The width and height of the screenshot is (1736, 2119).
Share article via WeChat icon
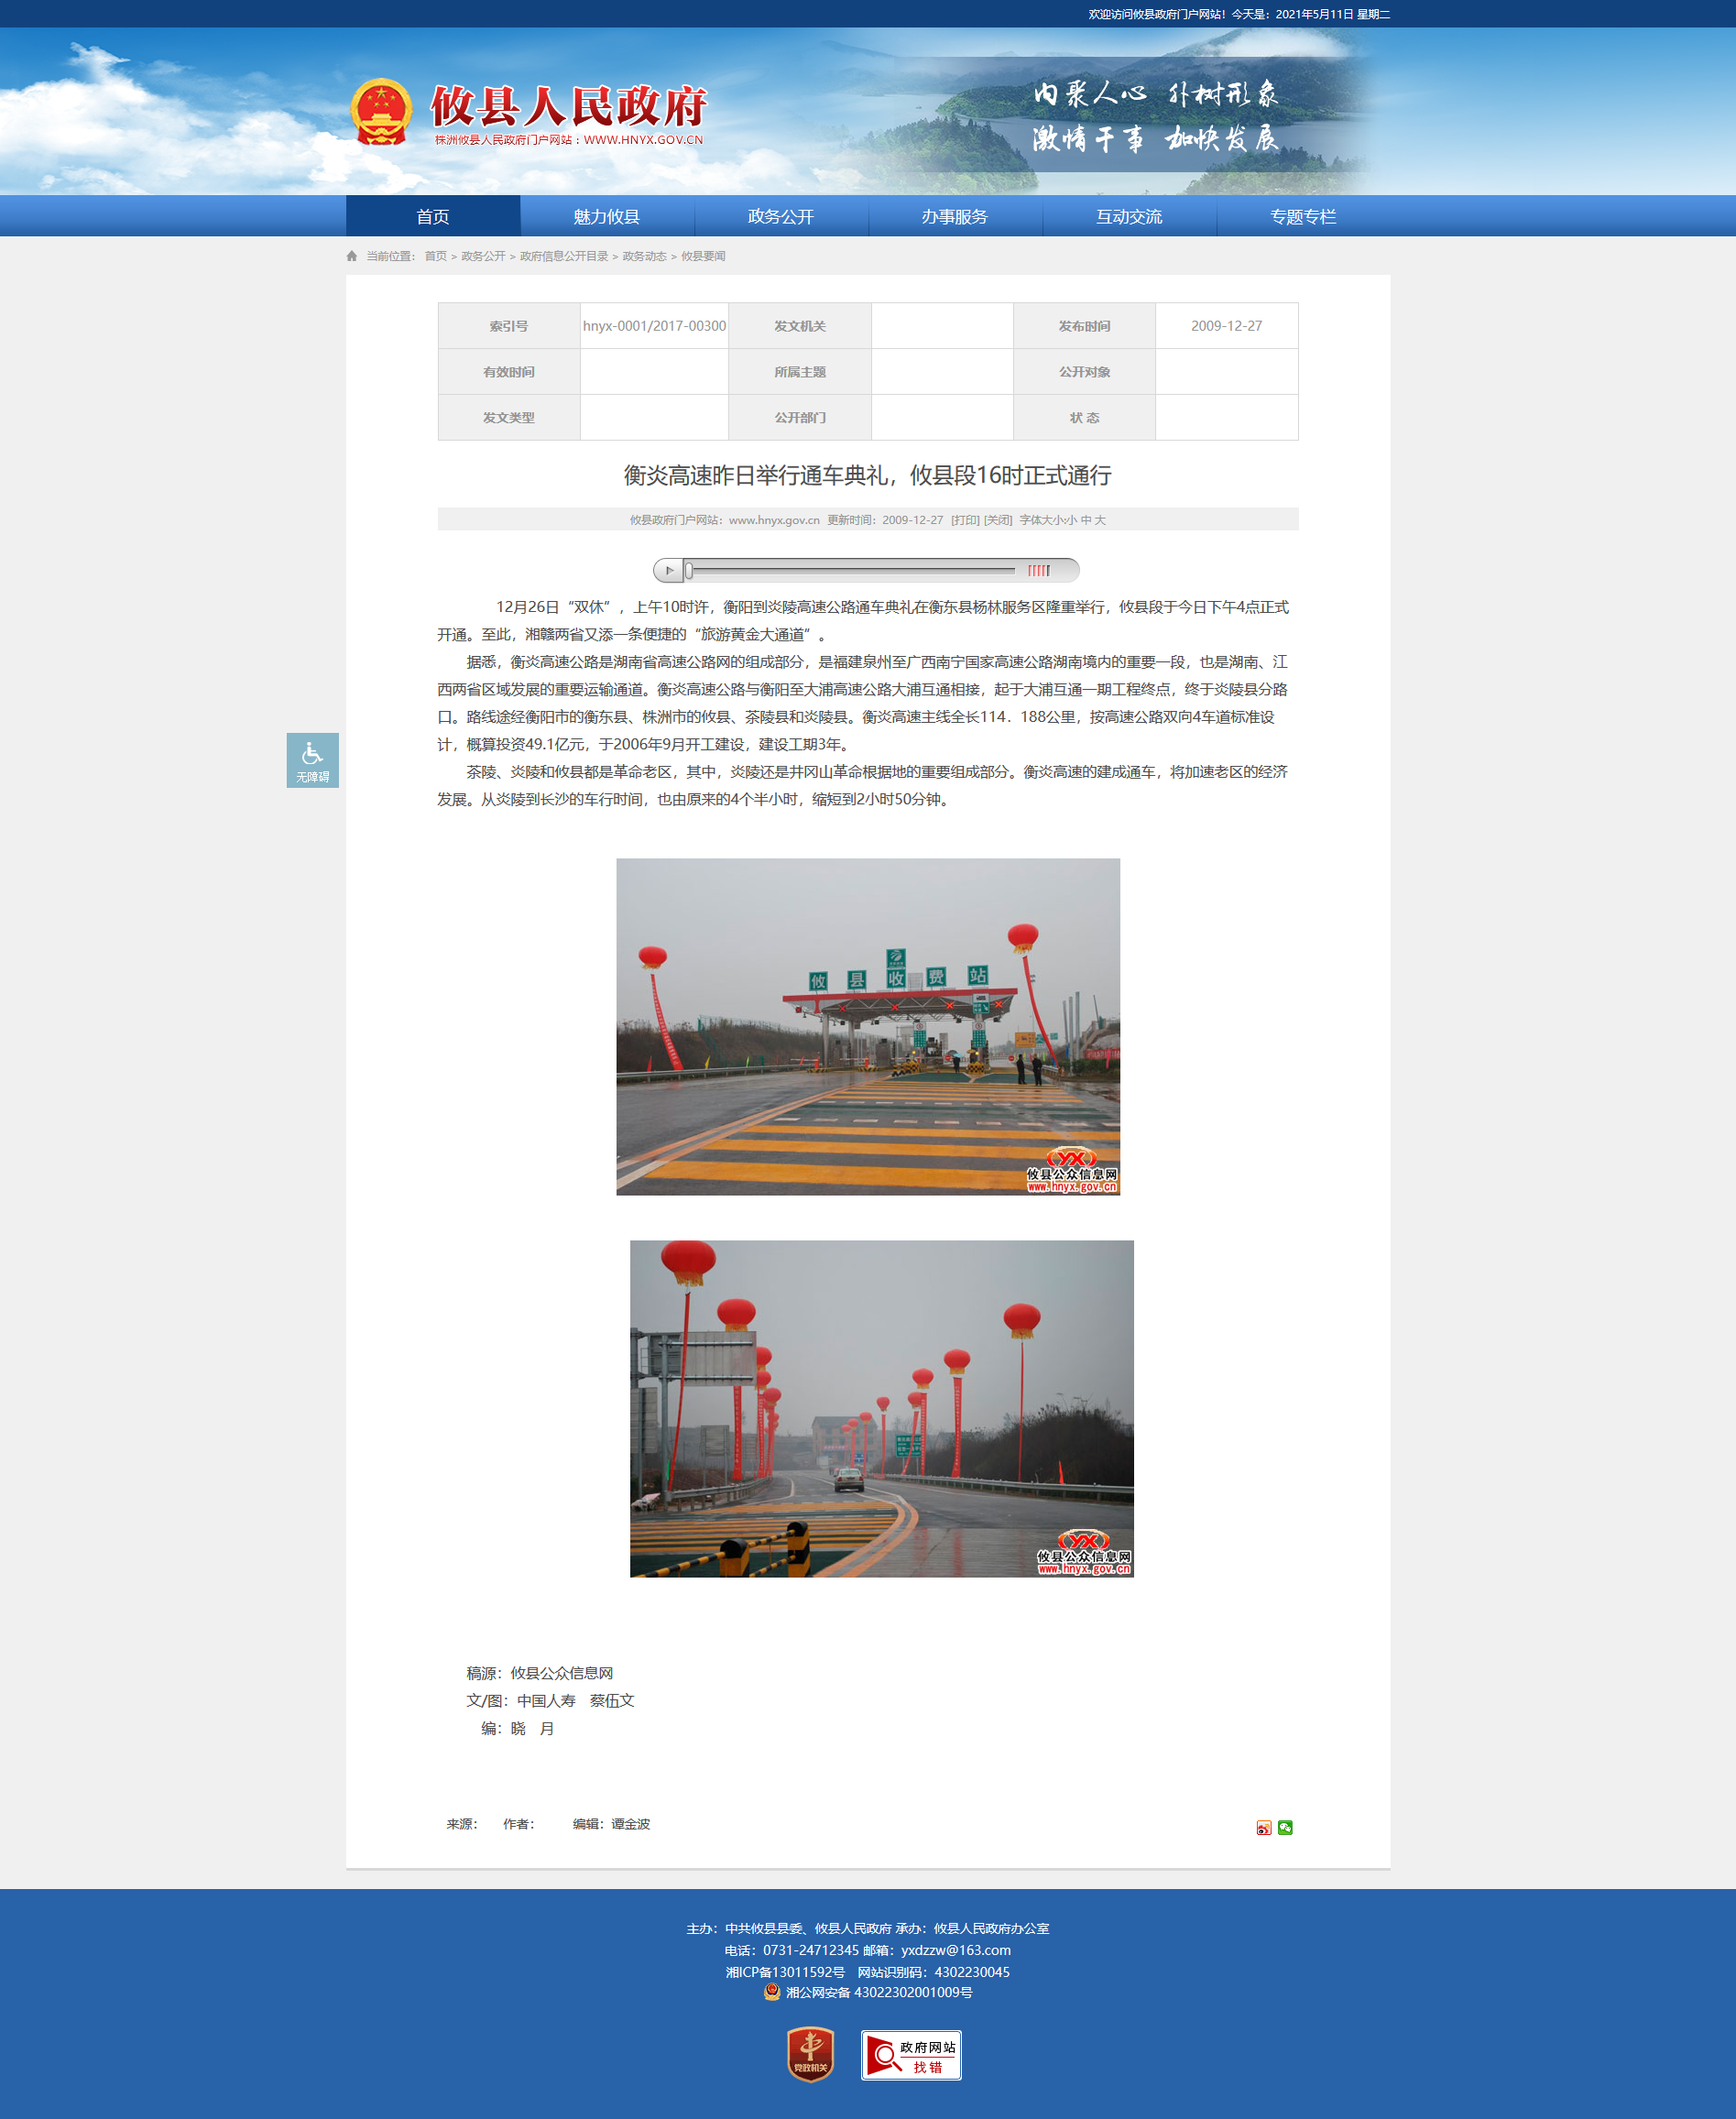click(1285, 1827)
